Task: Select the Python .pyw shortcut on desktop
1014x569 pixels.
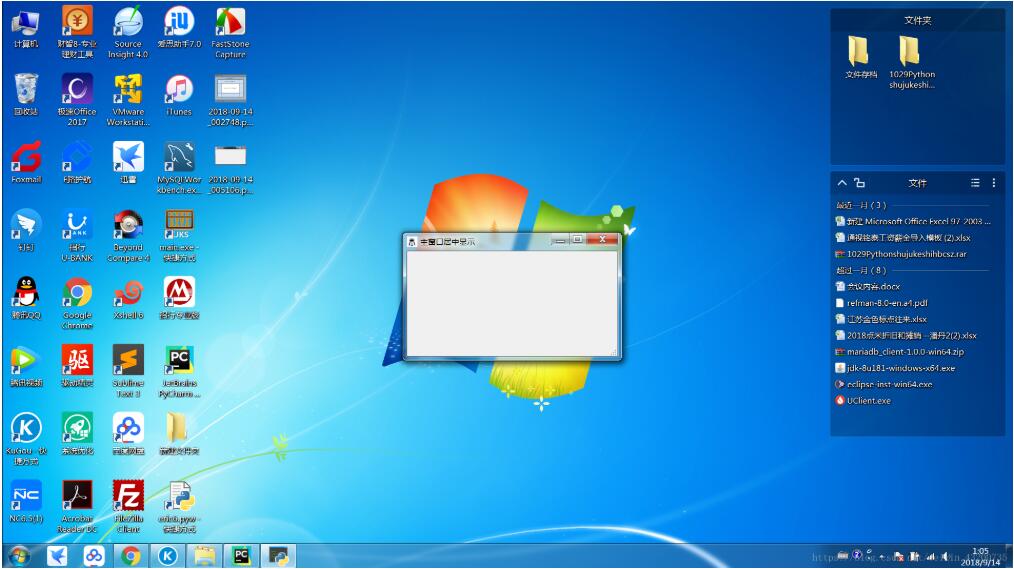Action: (179, 507)
